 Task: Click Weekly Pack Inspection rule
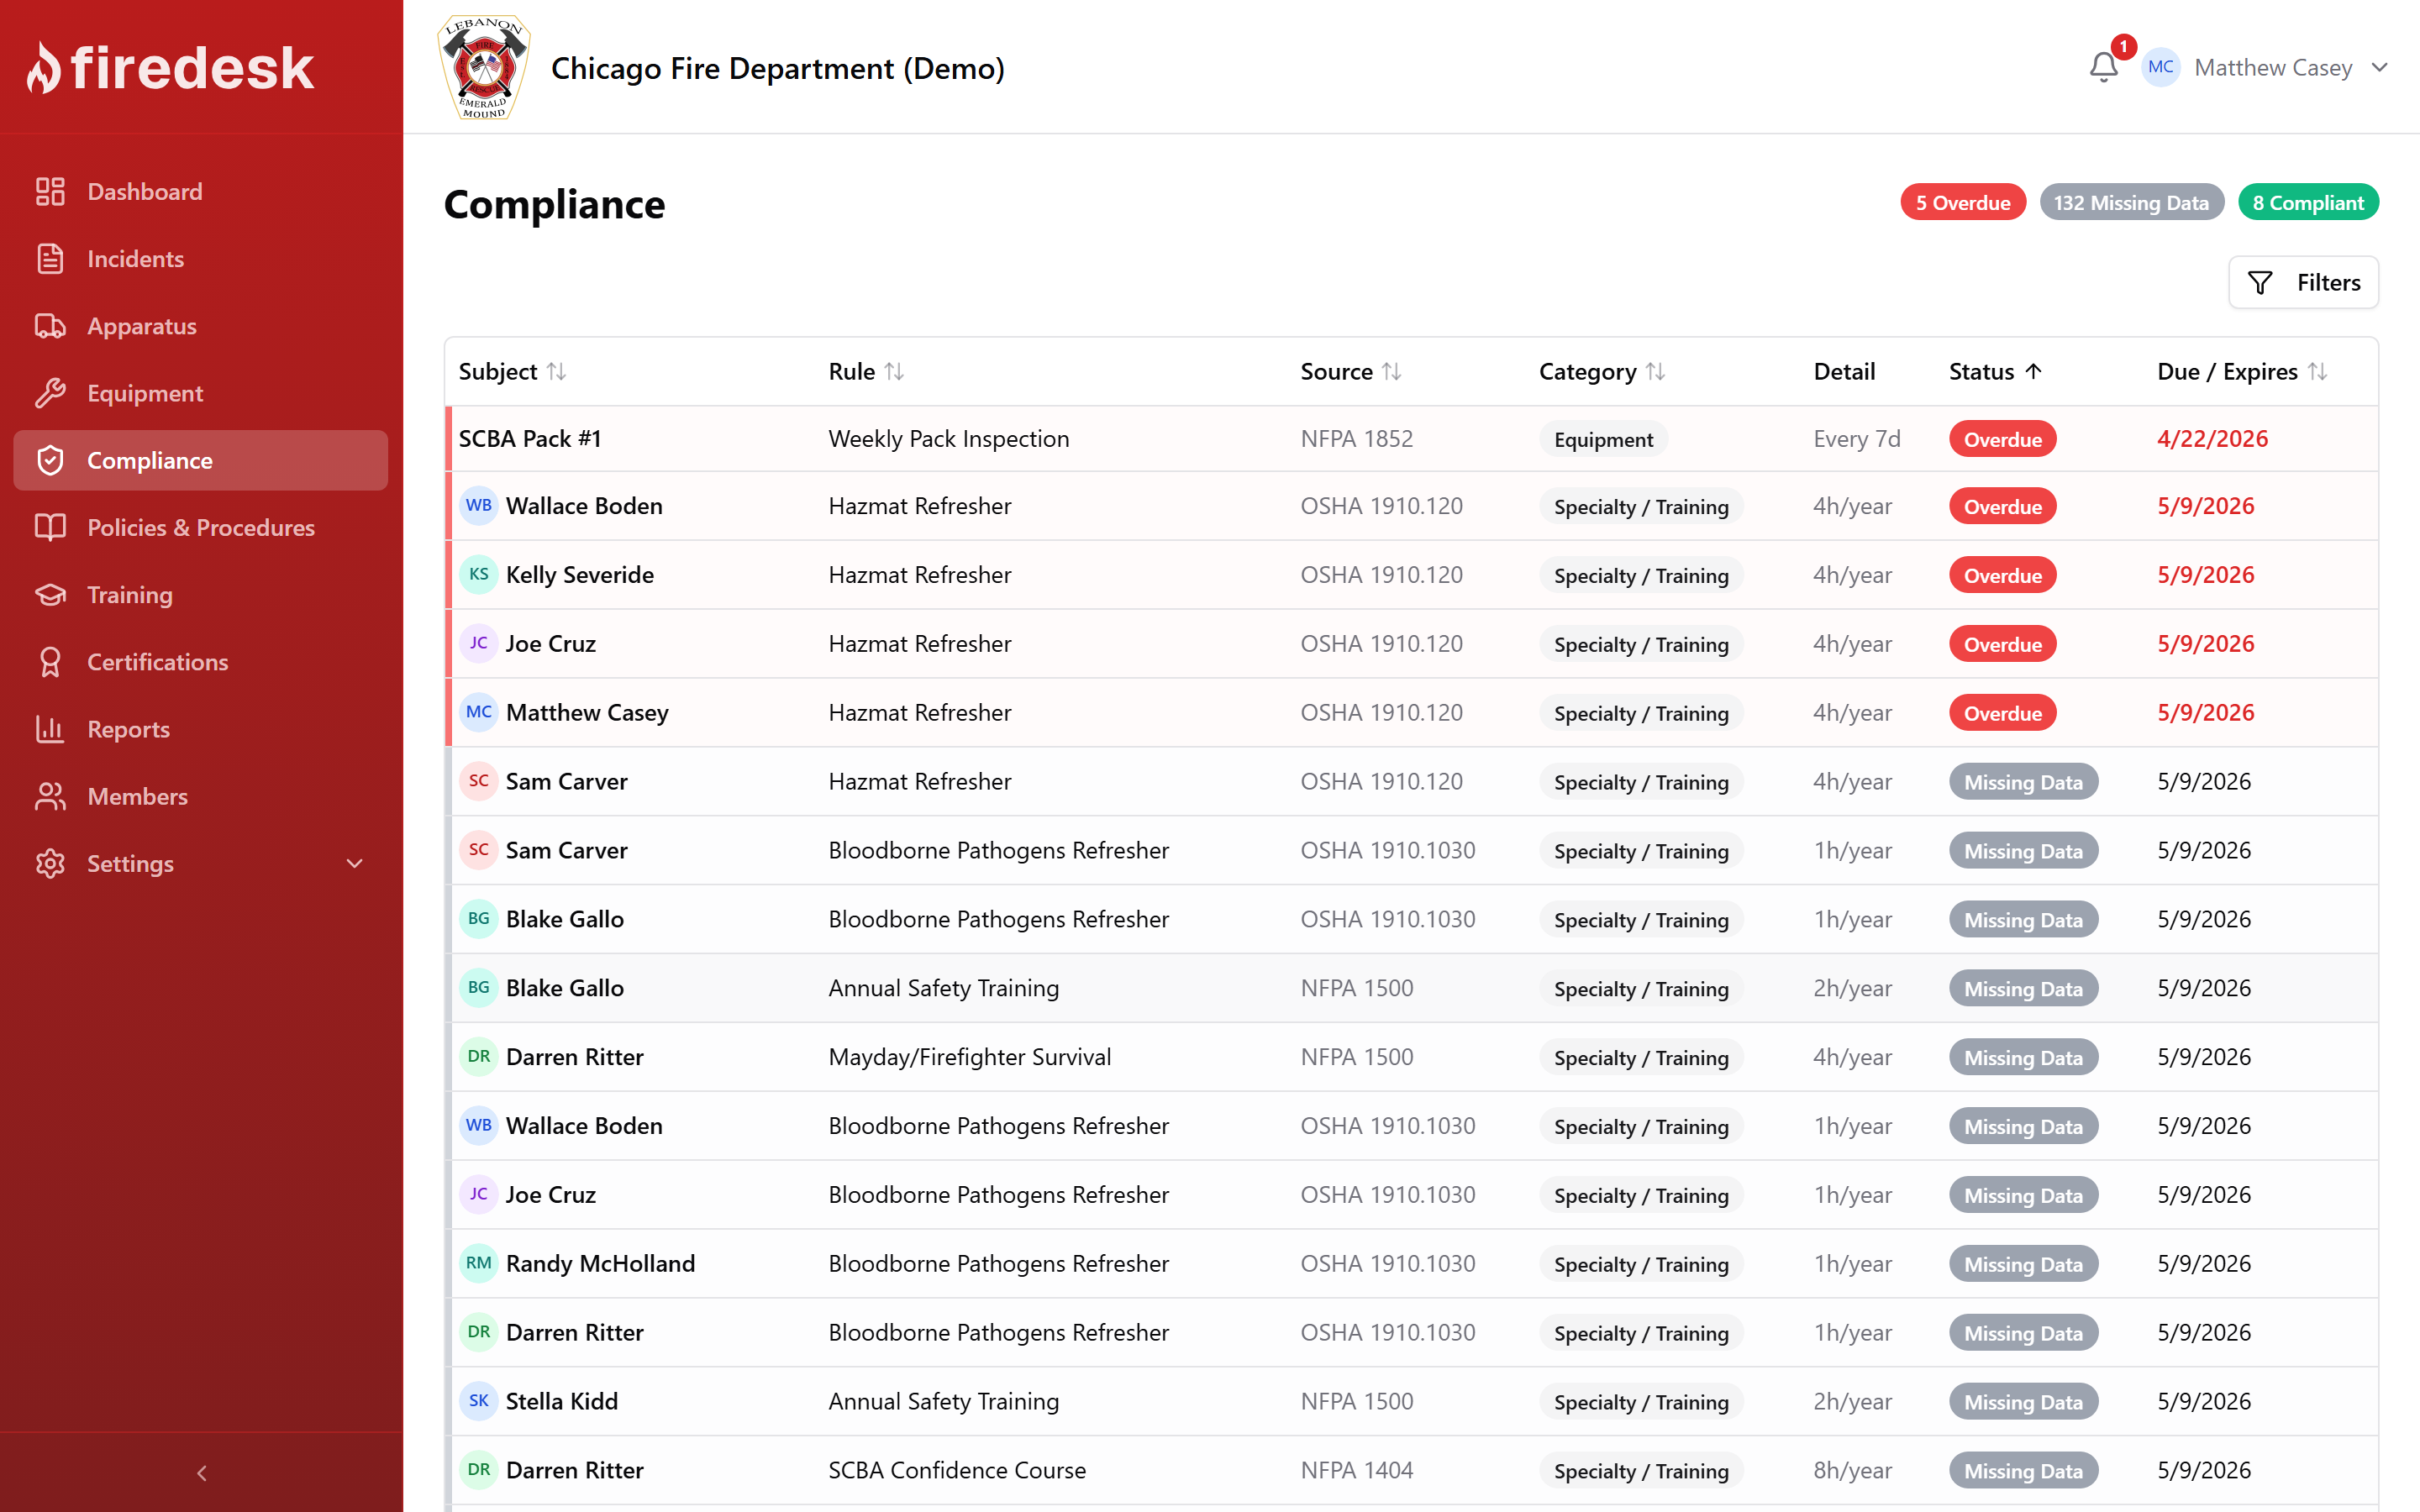click(949, 438)
